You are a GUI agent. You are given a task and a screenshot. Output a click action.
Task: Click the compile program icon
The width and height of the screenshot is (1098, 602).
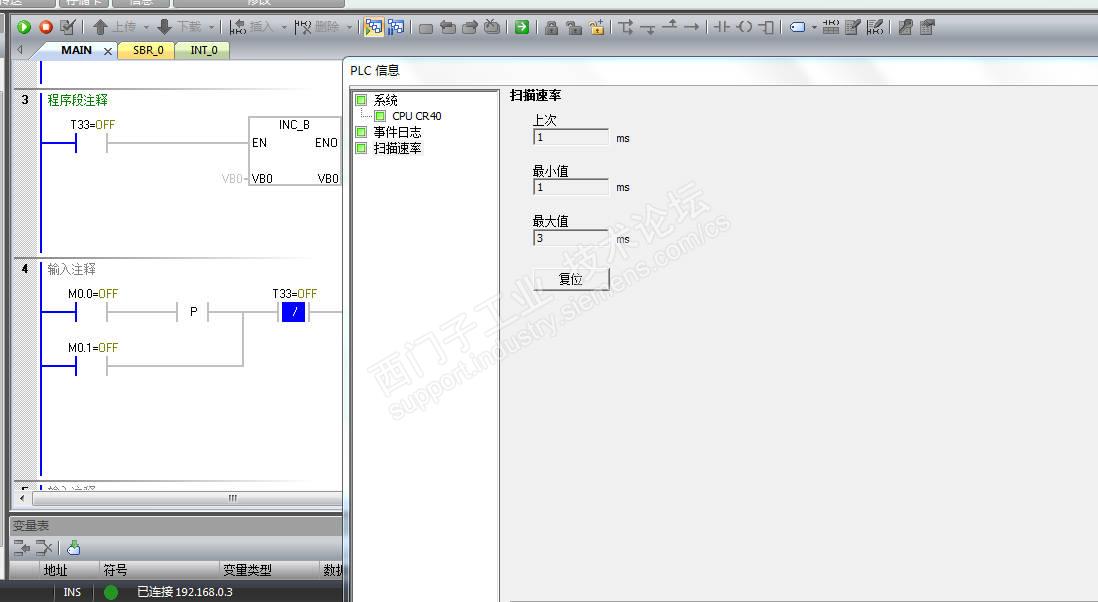tap(68, 27)
